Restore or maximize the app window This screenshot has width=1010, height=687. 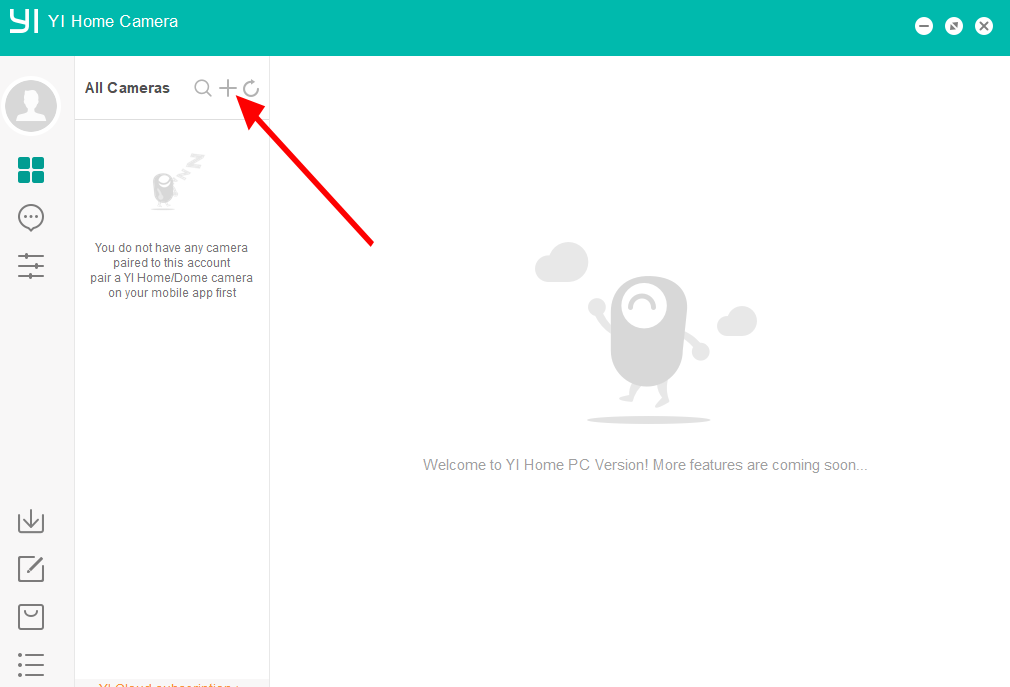954,26
